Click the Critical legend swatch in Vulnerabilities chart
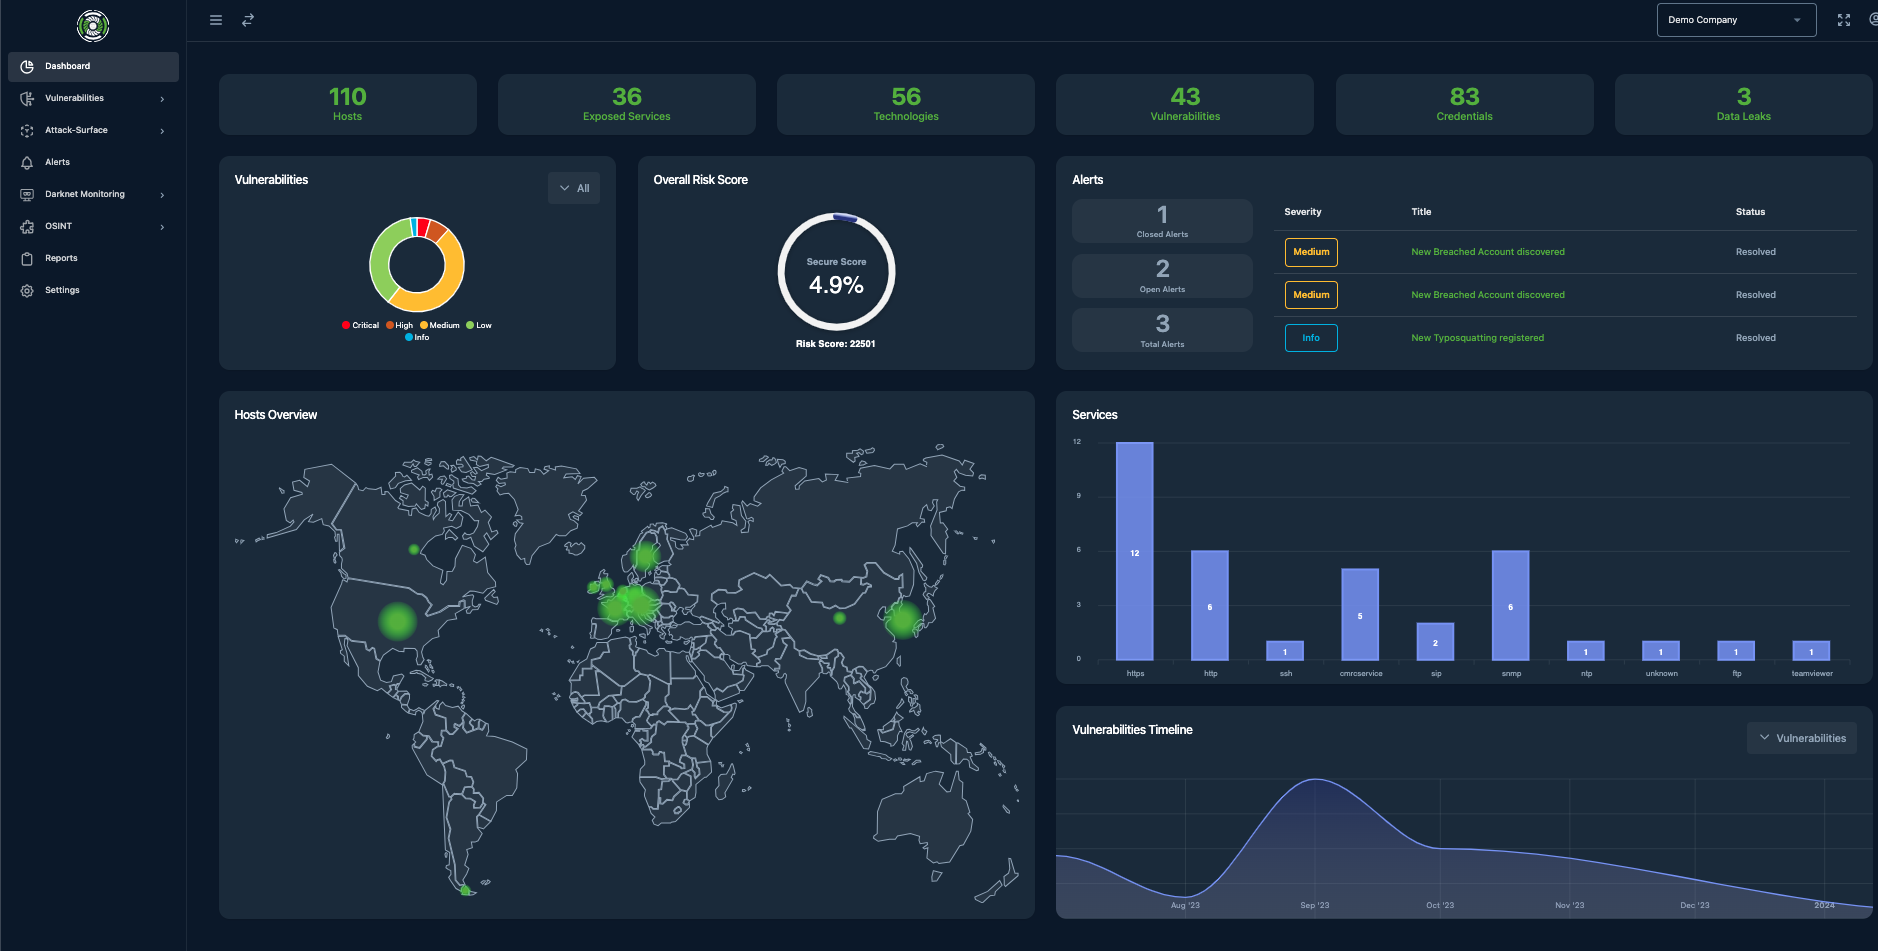This screenshot has width=1878, height=951. 344,325
